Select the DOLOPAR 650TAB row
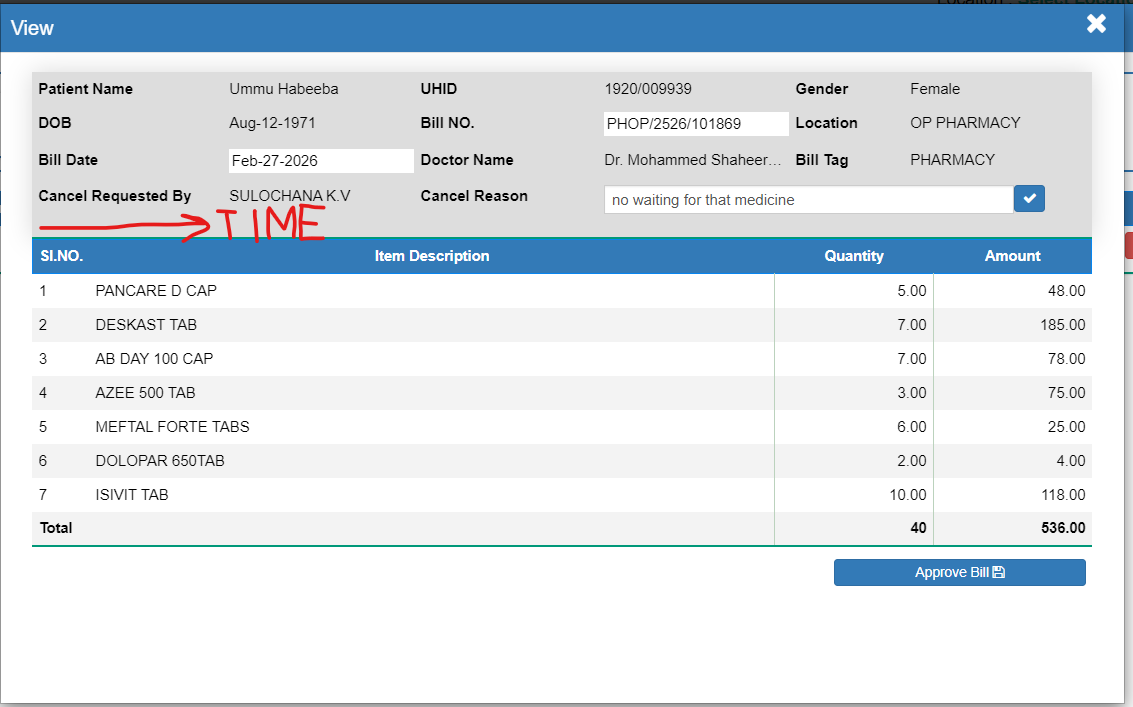Image resolution: width=1133 pixels, height=707 pixels. coord(160,461)
